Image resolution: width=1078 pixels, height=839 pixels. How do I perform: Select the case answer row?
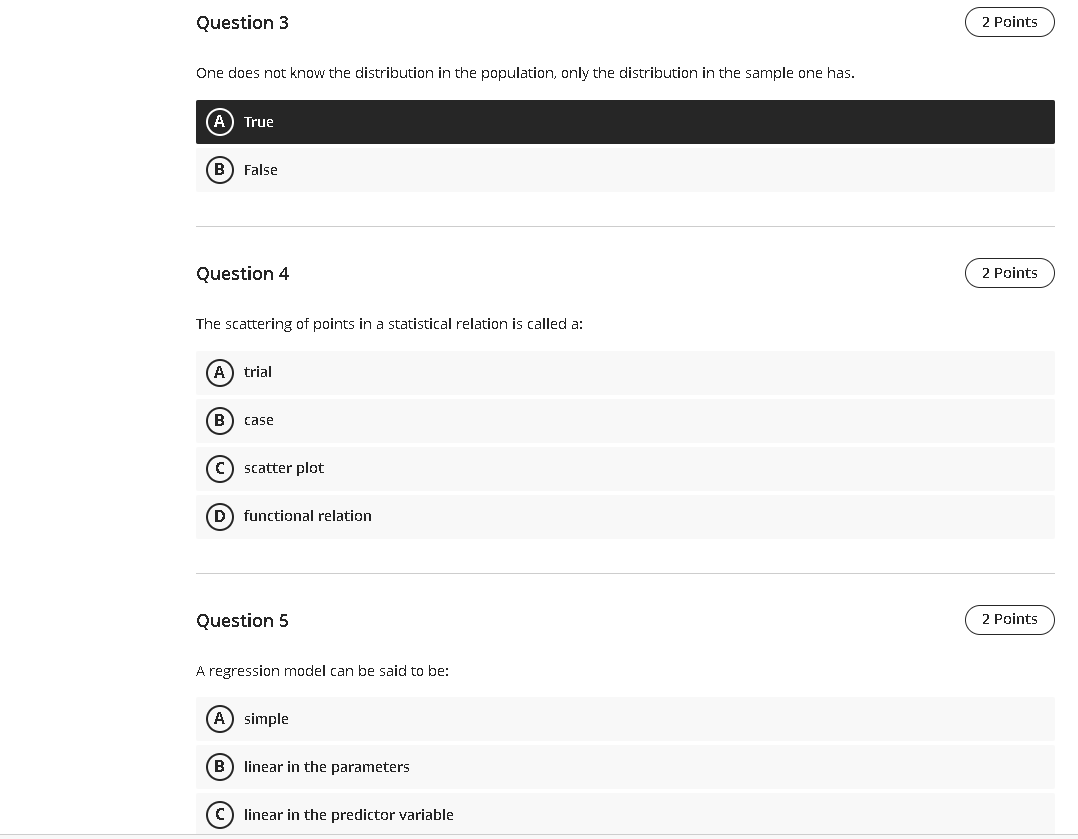coord(600,420)
